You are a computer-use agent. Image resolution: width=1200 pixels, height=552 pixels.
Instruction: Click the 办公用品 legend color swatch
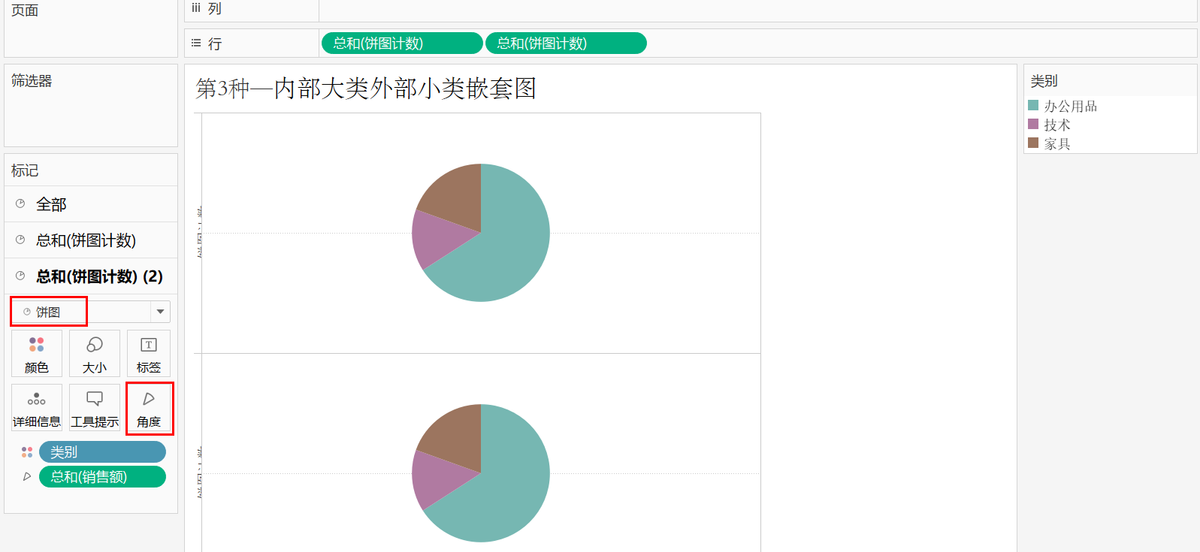(1034, 106)
